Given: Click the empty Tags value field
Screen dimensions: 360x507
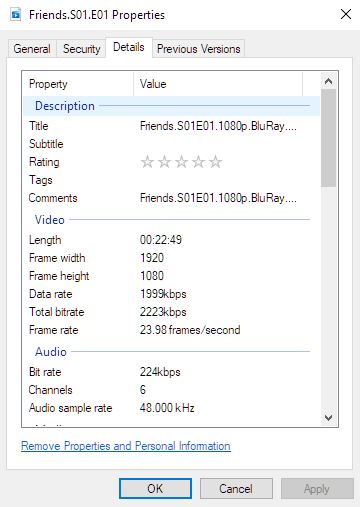Looking at the screenshot, I should pos(218,180).
